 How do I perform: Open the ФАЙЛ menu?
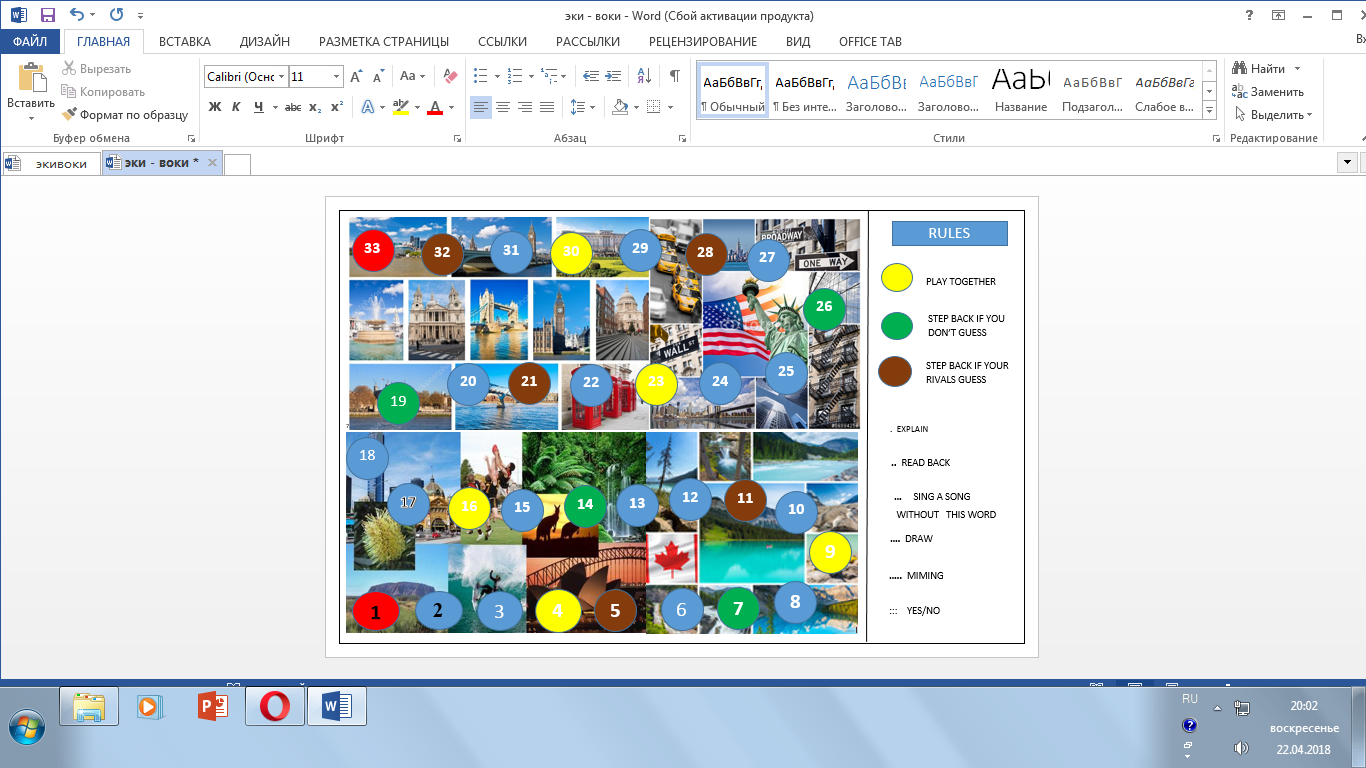30,42
